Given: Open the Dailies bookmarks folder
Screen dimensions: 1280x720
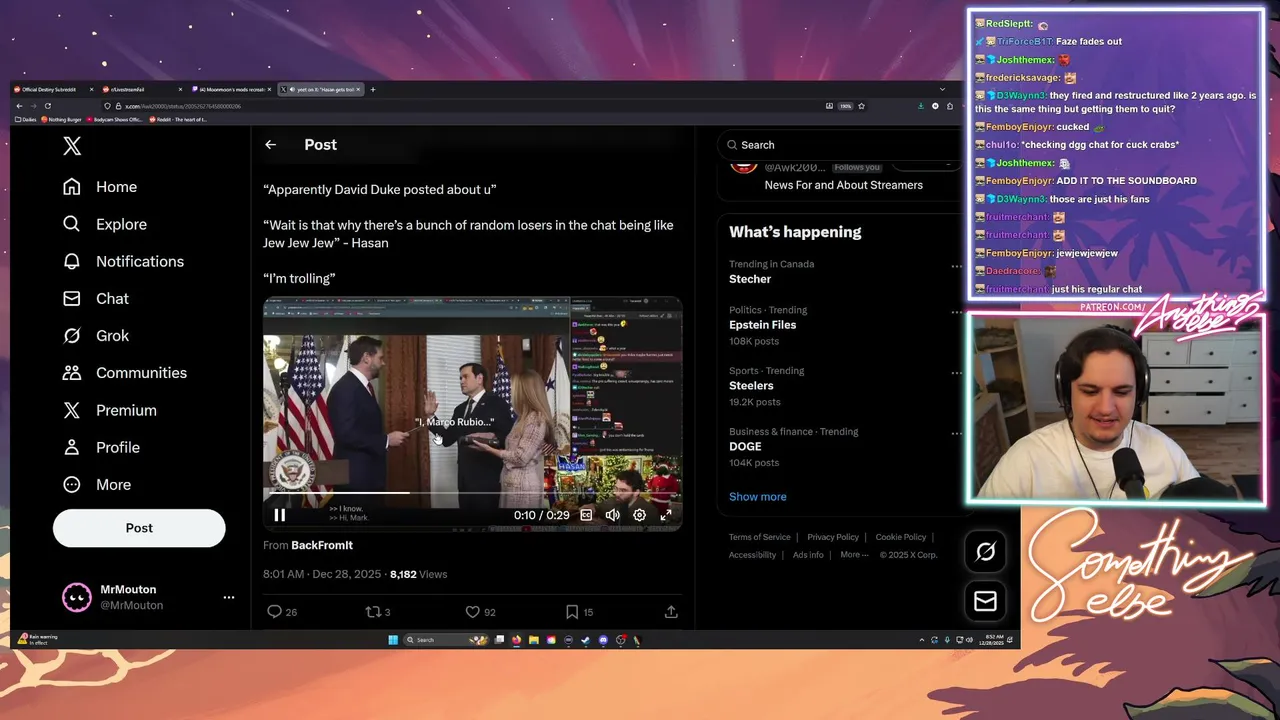Looking at the screenshot, I should [27, 119].
